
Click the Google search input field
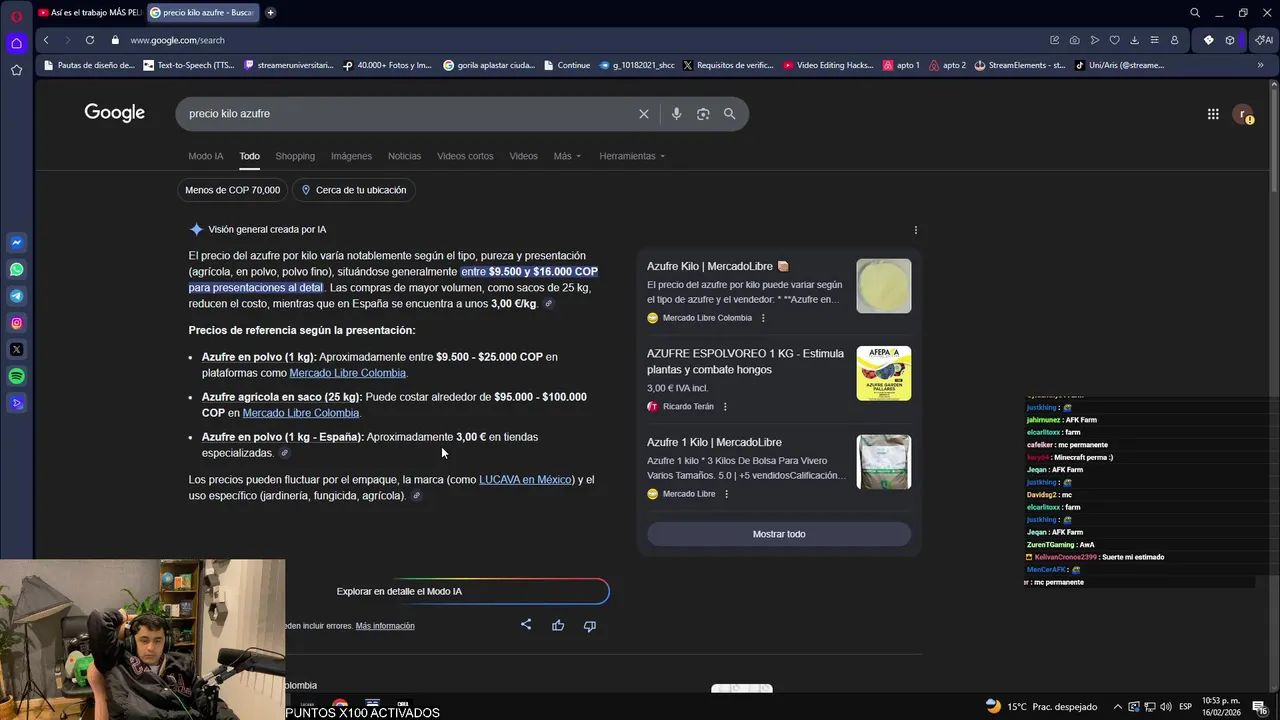point(408,114)
